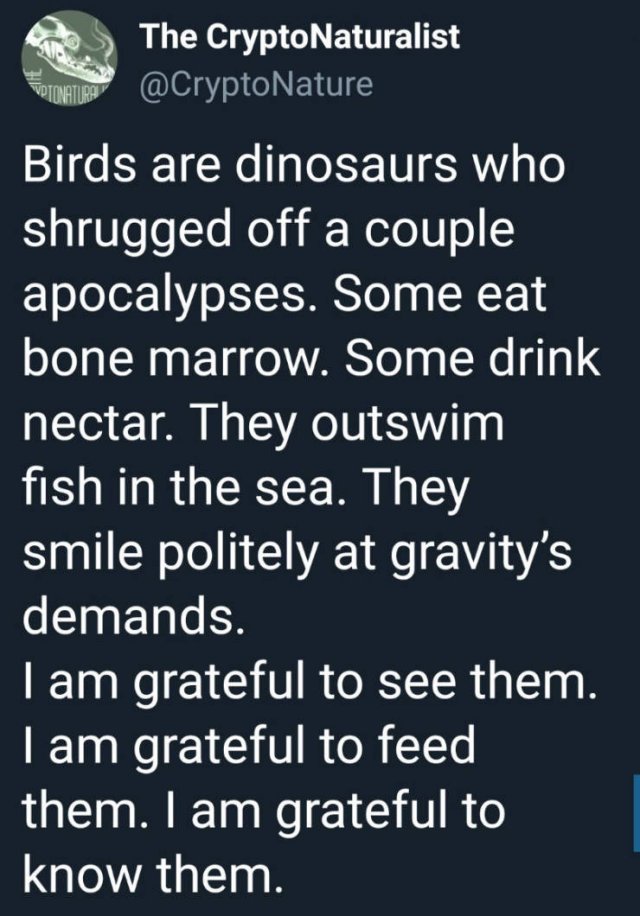The height and width of the screenshot is (916, 640).
Task: Open the @CryptoNature handle link
Action: pos(257,84)
